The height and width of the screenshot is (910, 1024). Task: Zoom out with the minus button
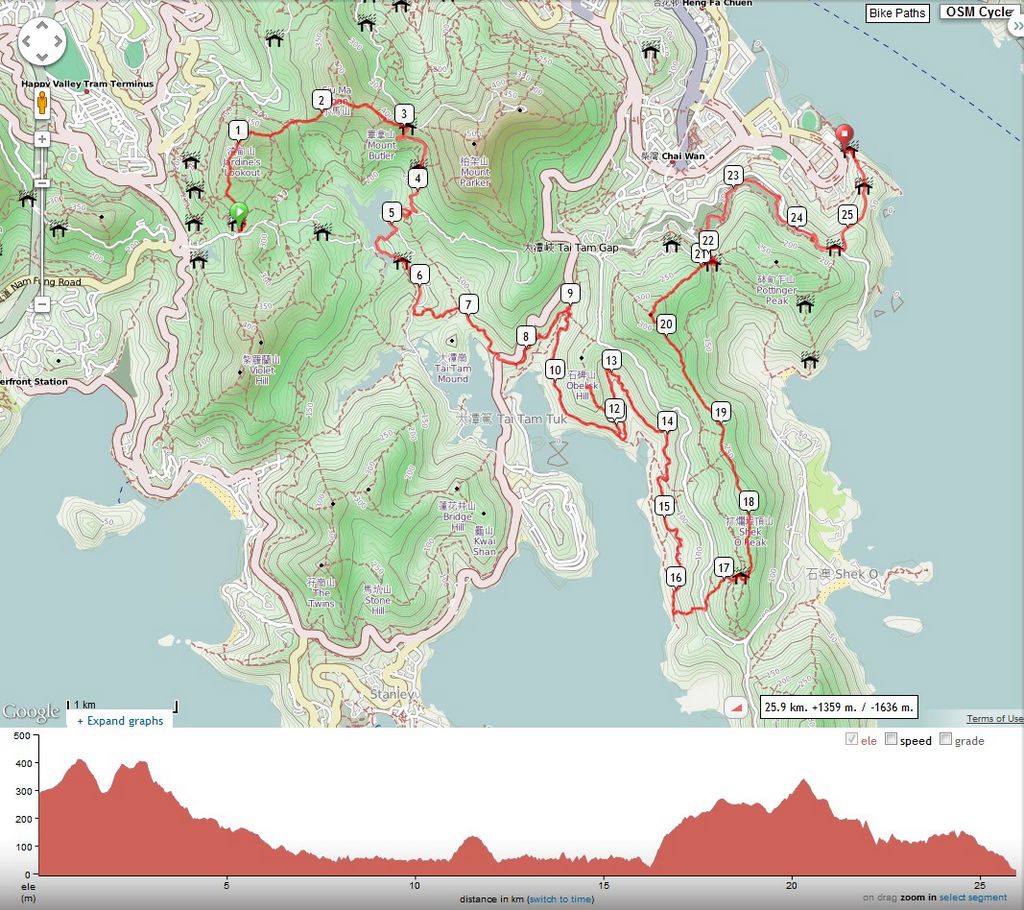tap(42, 304)
